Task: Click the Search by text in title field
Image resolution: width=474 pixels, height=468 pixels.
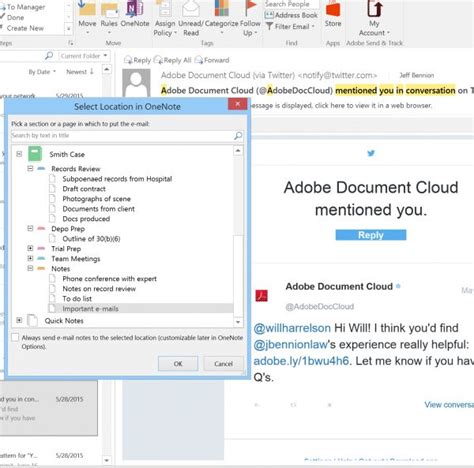Action: (122, 135)
